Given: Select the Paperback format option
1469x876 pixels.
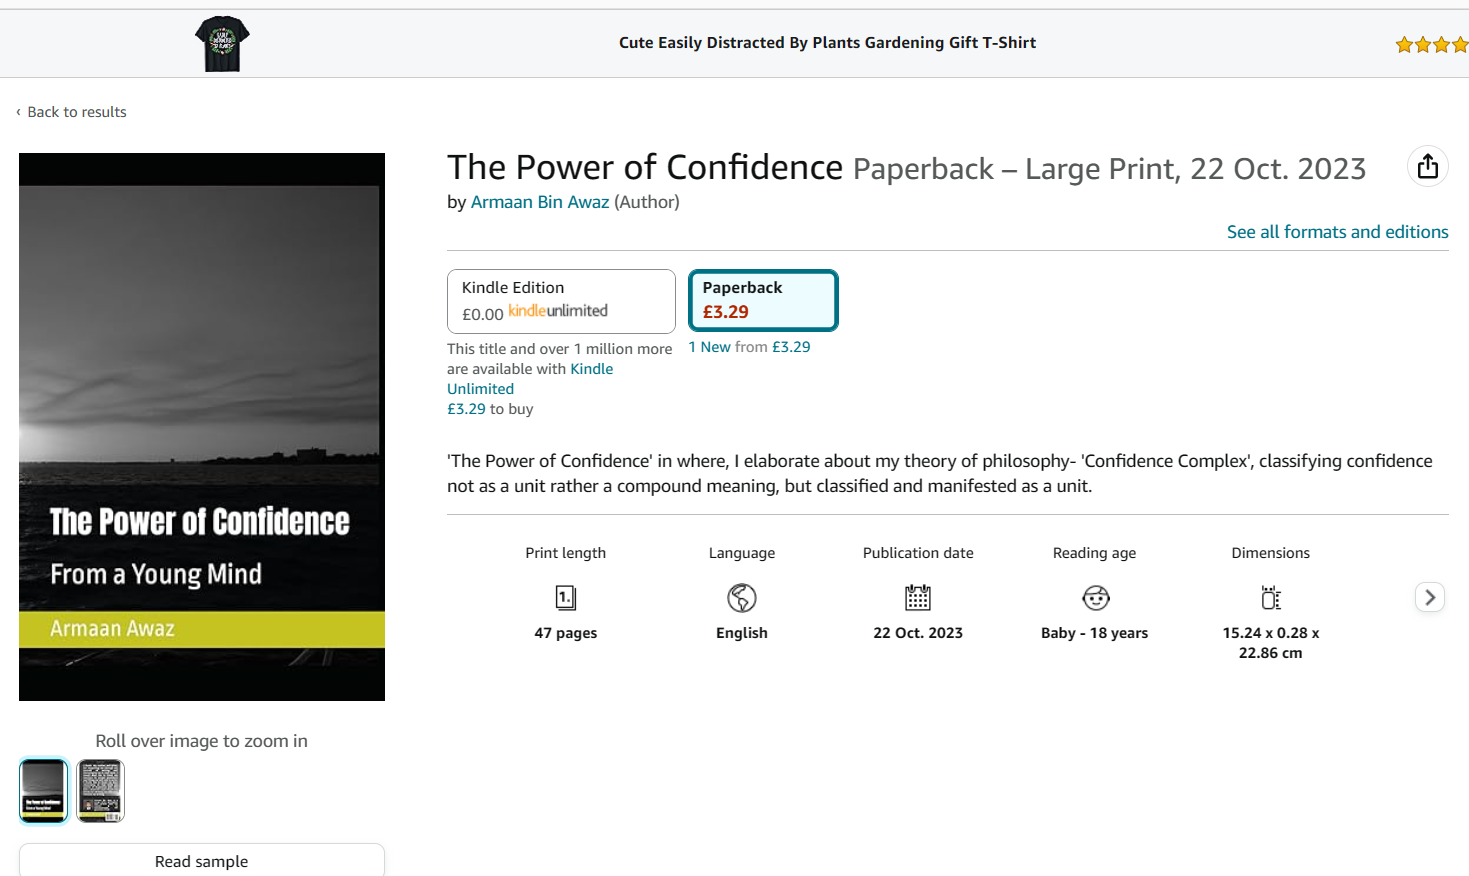Looking at the screenshot, I should coord(763,300).
